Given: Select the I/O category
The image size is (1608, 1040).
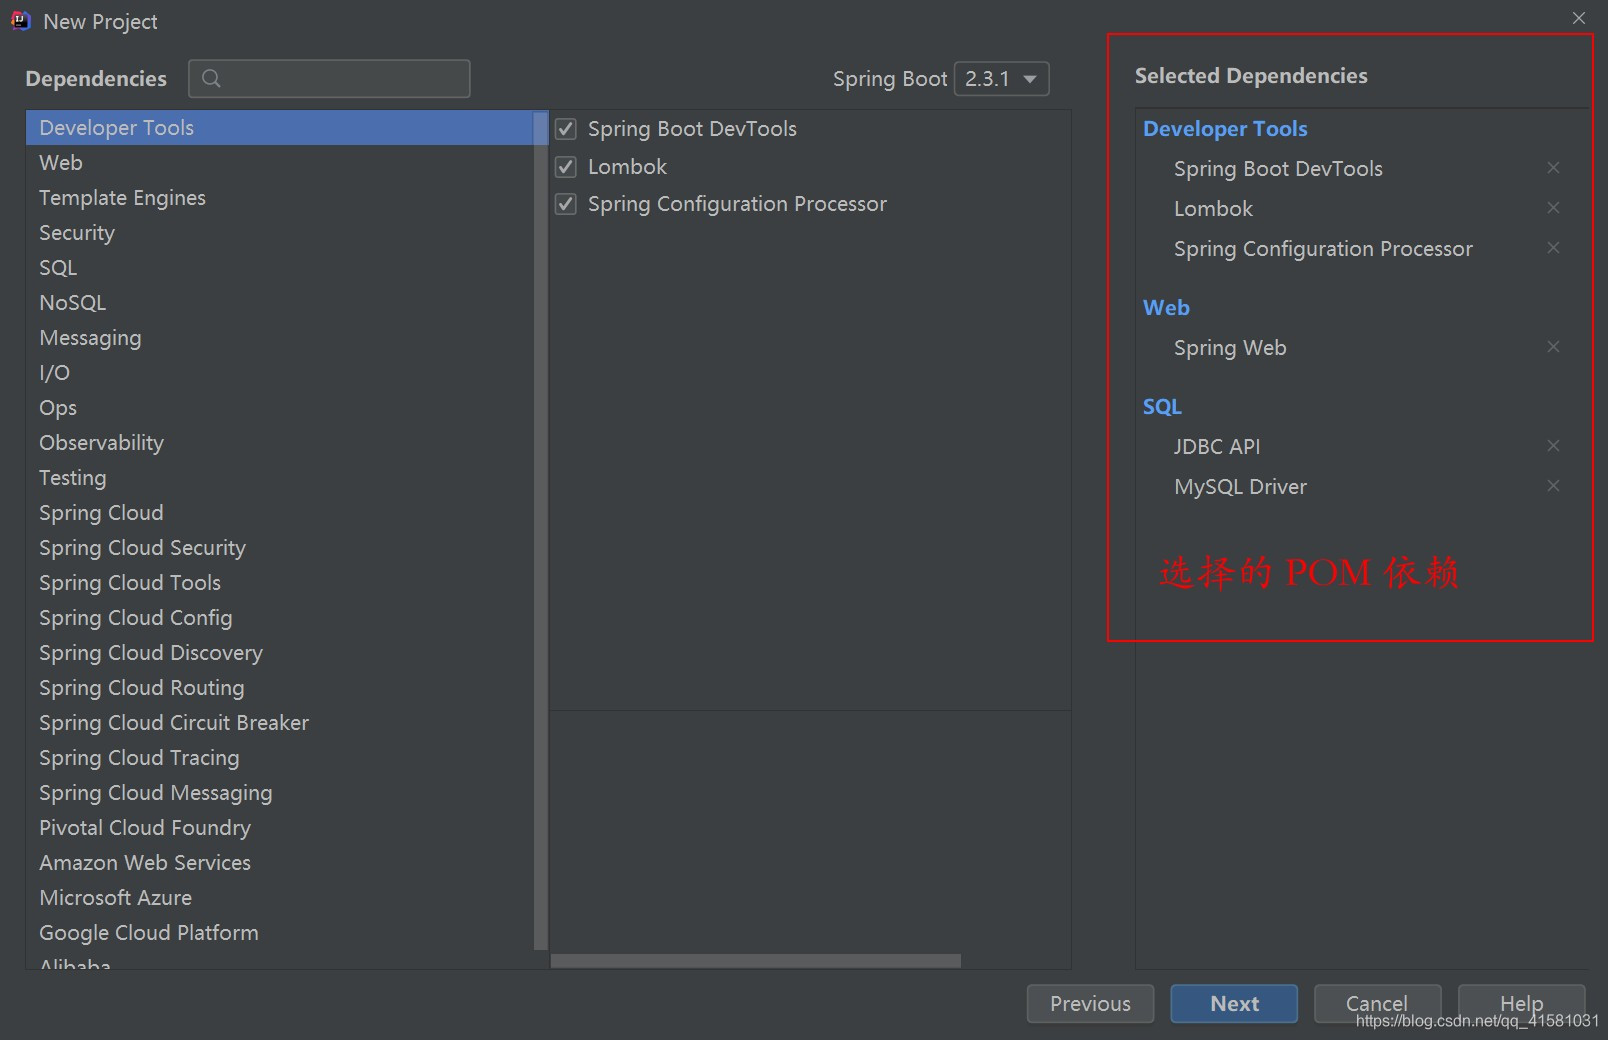Looking at the screenshot, I should pos(280,373).
